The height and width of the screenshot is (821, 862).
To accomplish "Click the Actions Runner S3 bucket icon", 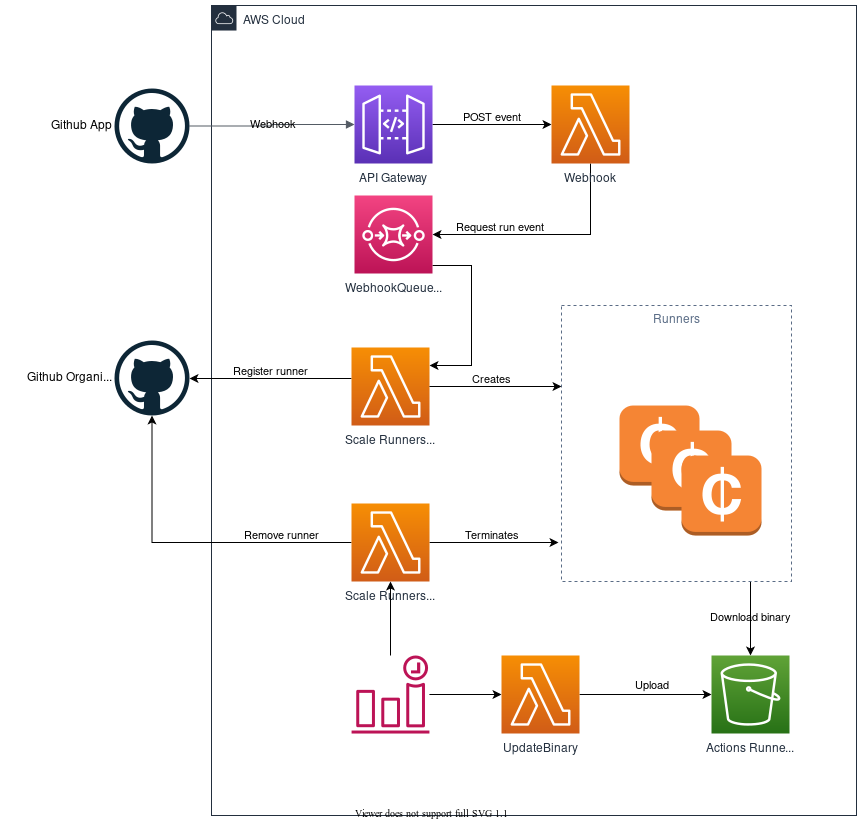I will tap(750, 695).
